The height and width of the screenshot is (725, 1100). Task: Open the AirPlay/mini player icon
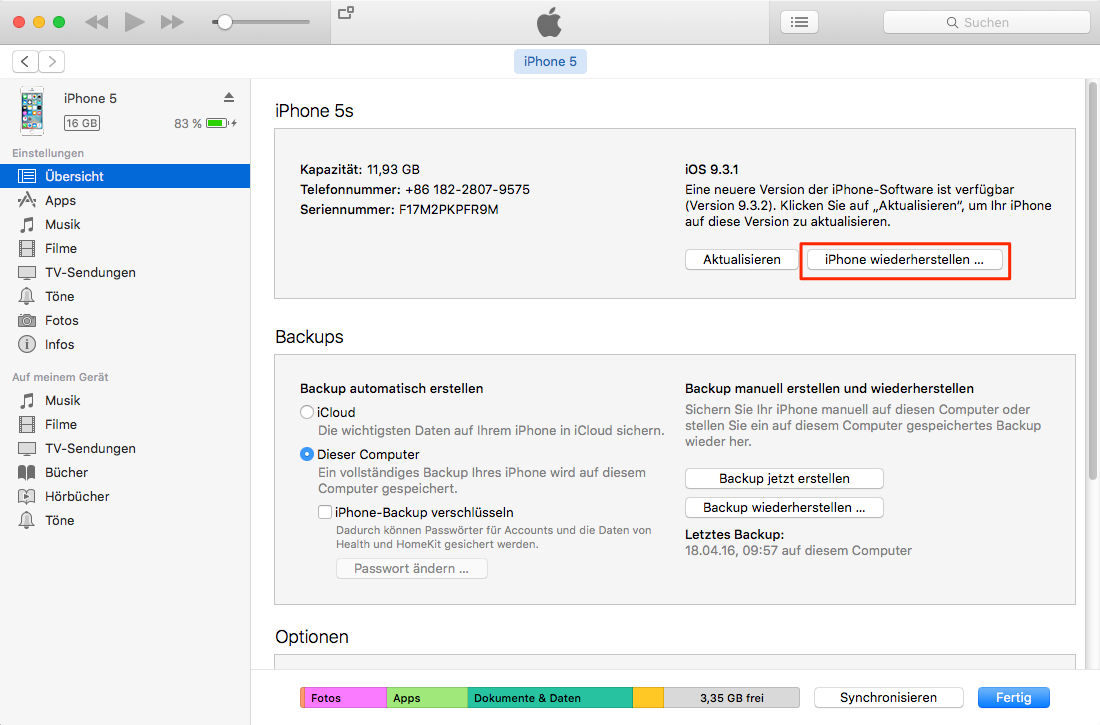tap(346, 13)
